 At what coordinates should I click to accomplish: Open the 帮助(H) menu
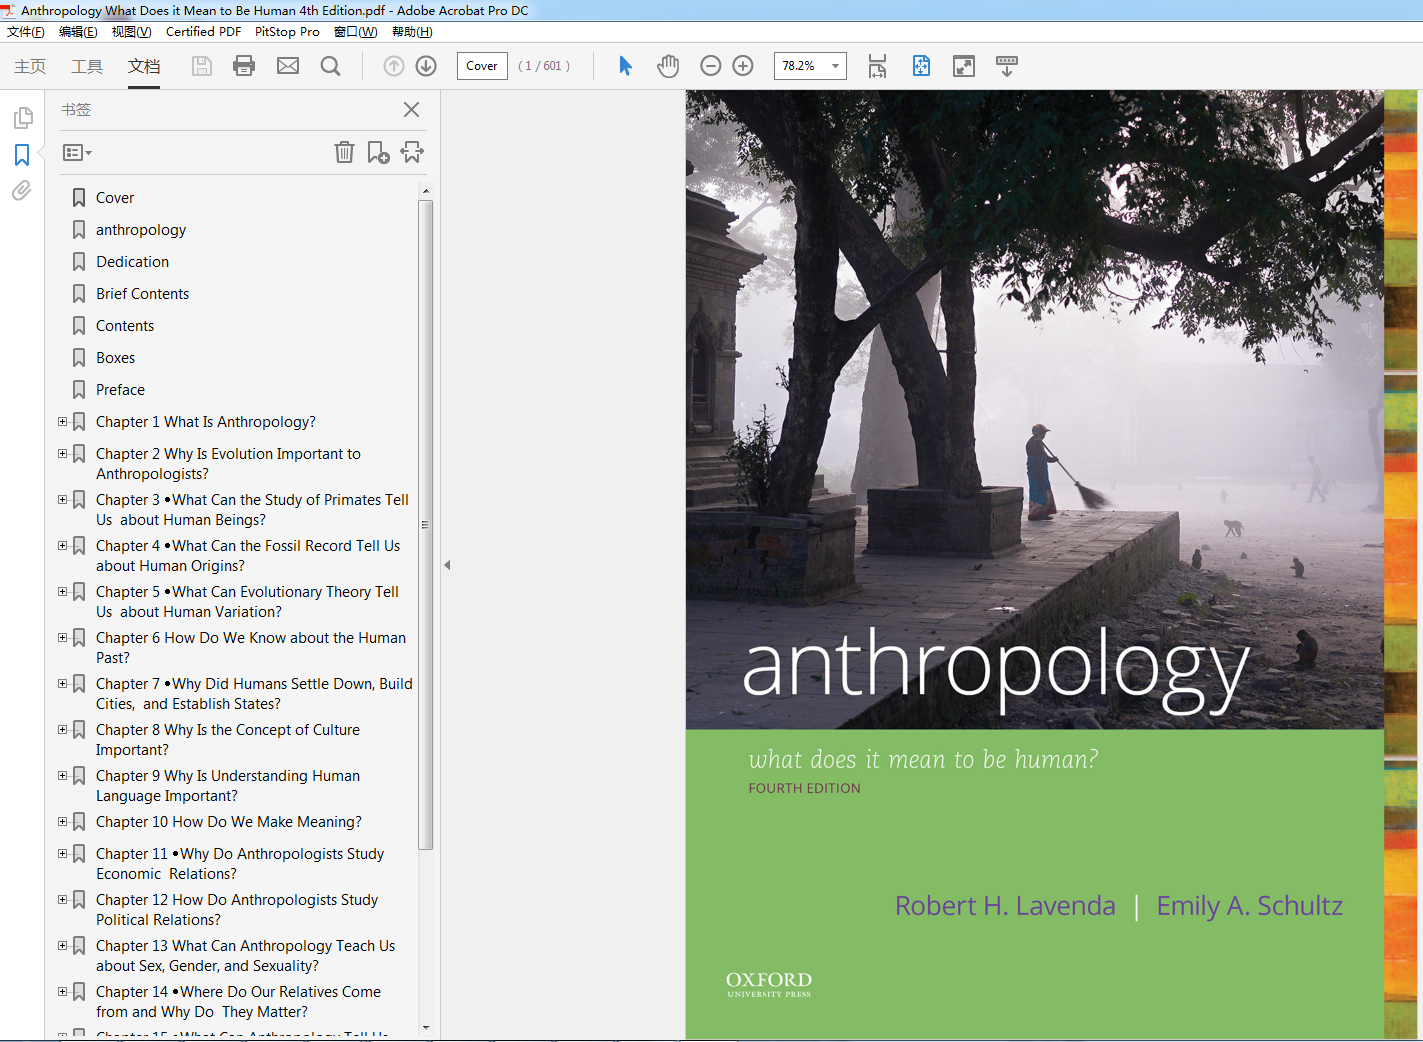pos(412,32)
